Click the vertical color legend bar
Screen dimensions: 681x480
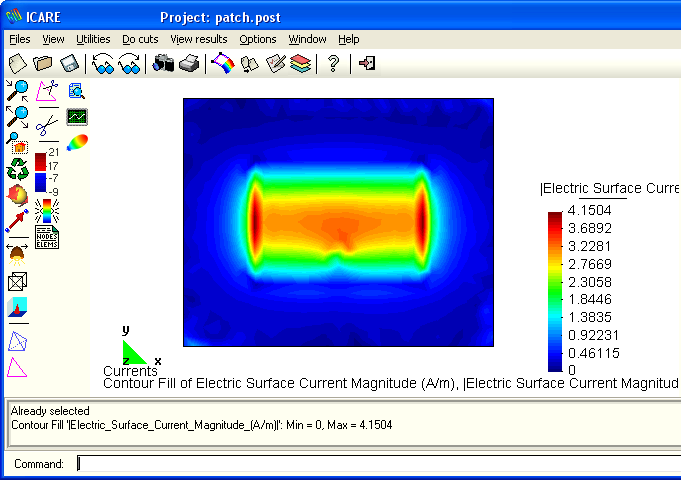coord(555,292)
